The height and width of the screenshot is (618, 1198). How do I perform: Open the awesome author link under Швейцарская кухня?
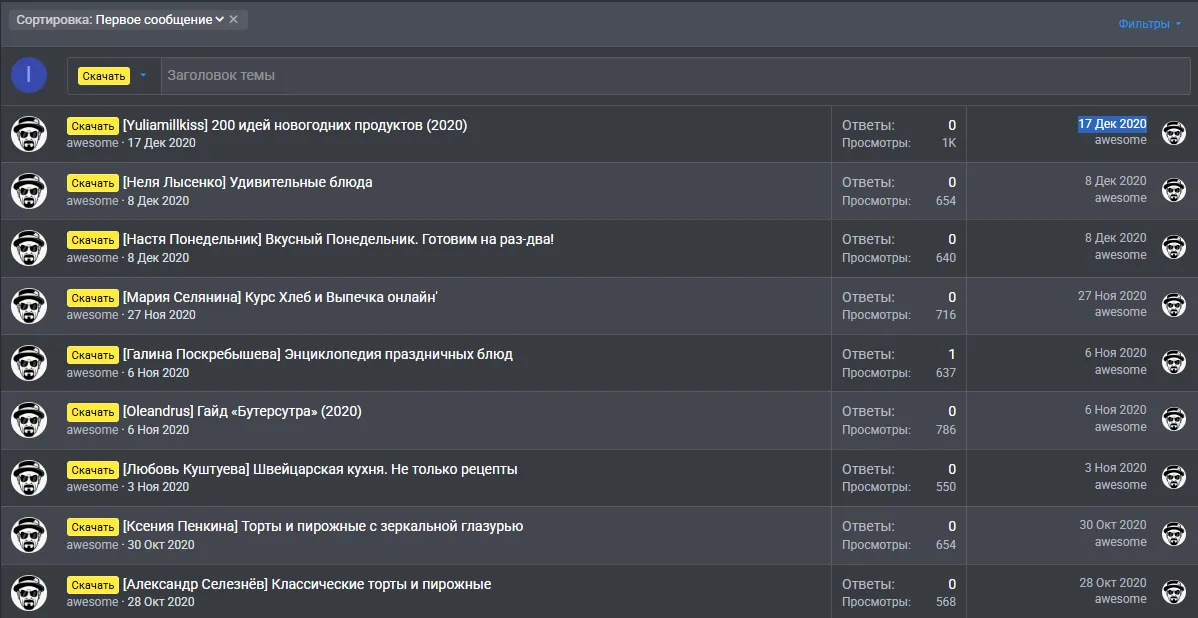coord(92,487)
